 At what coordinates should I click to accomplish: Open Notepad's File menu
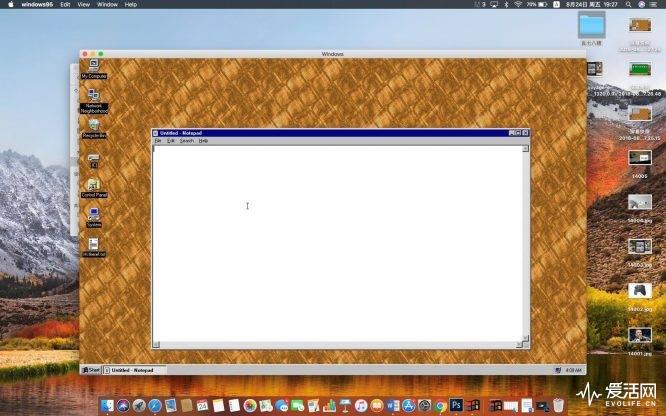158,141
